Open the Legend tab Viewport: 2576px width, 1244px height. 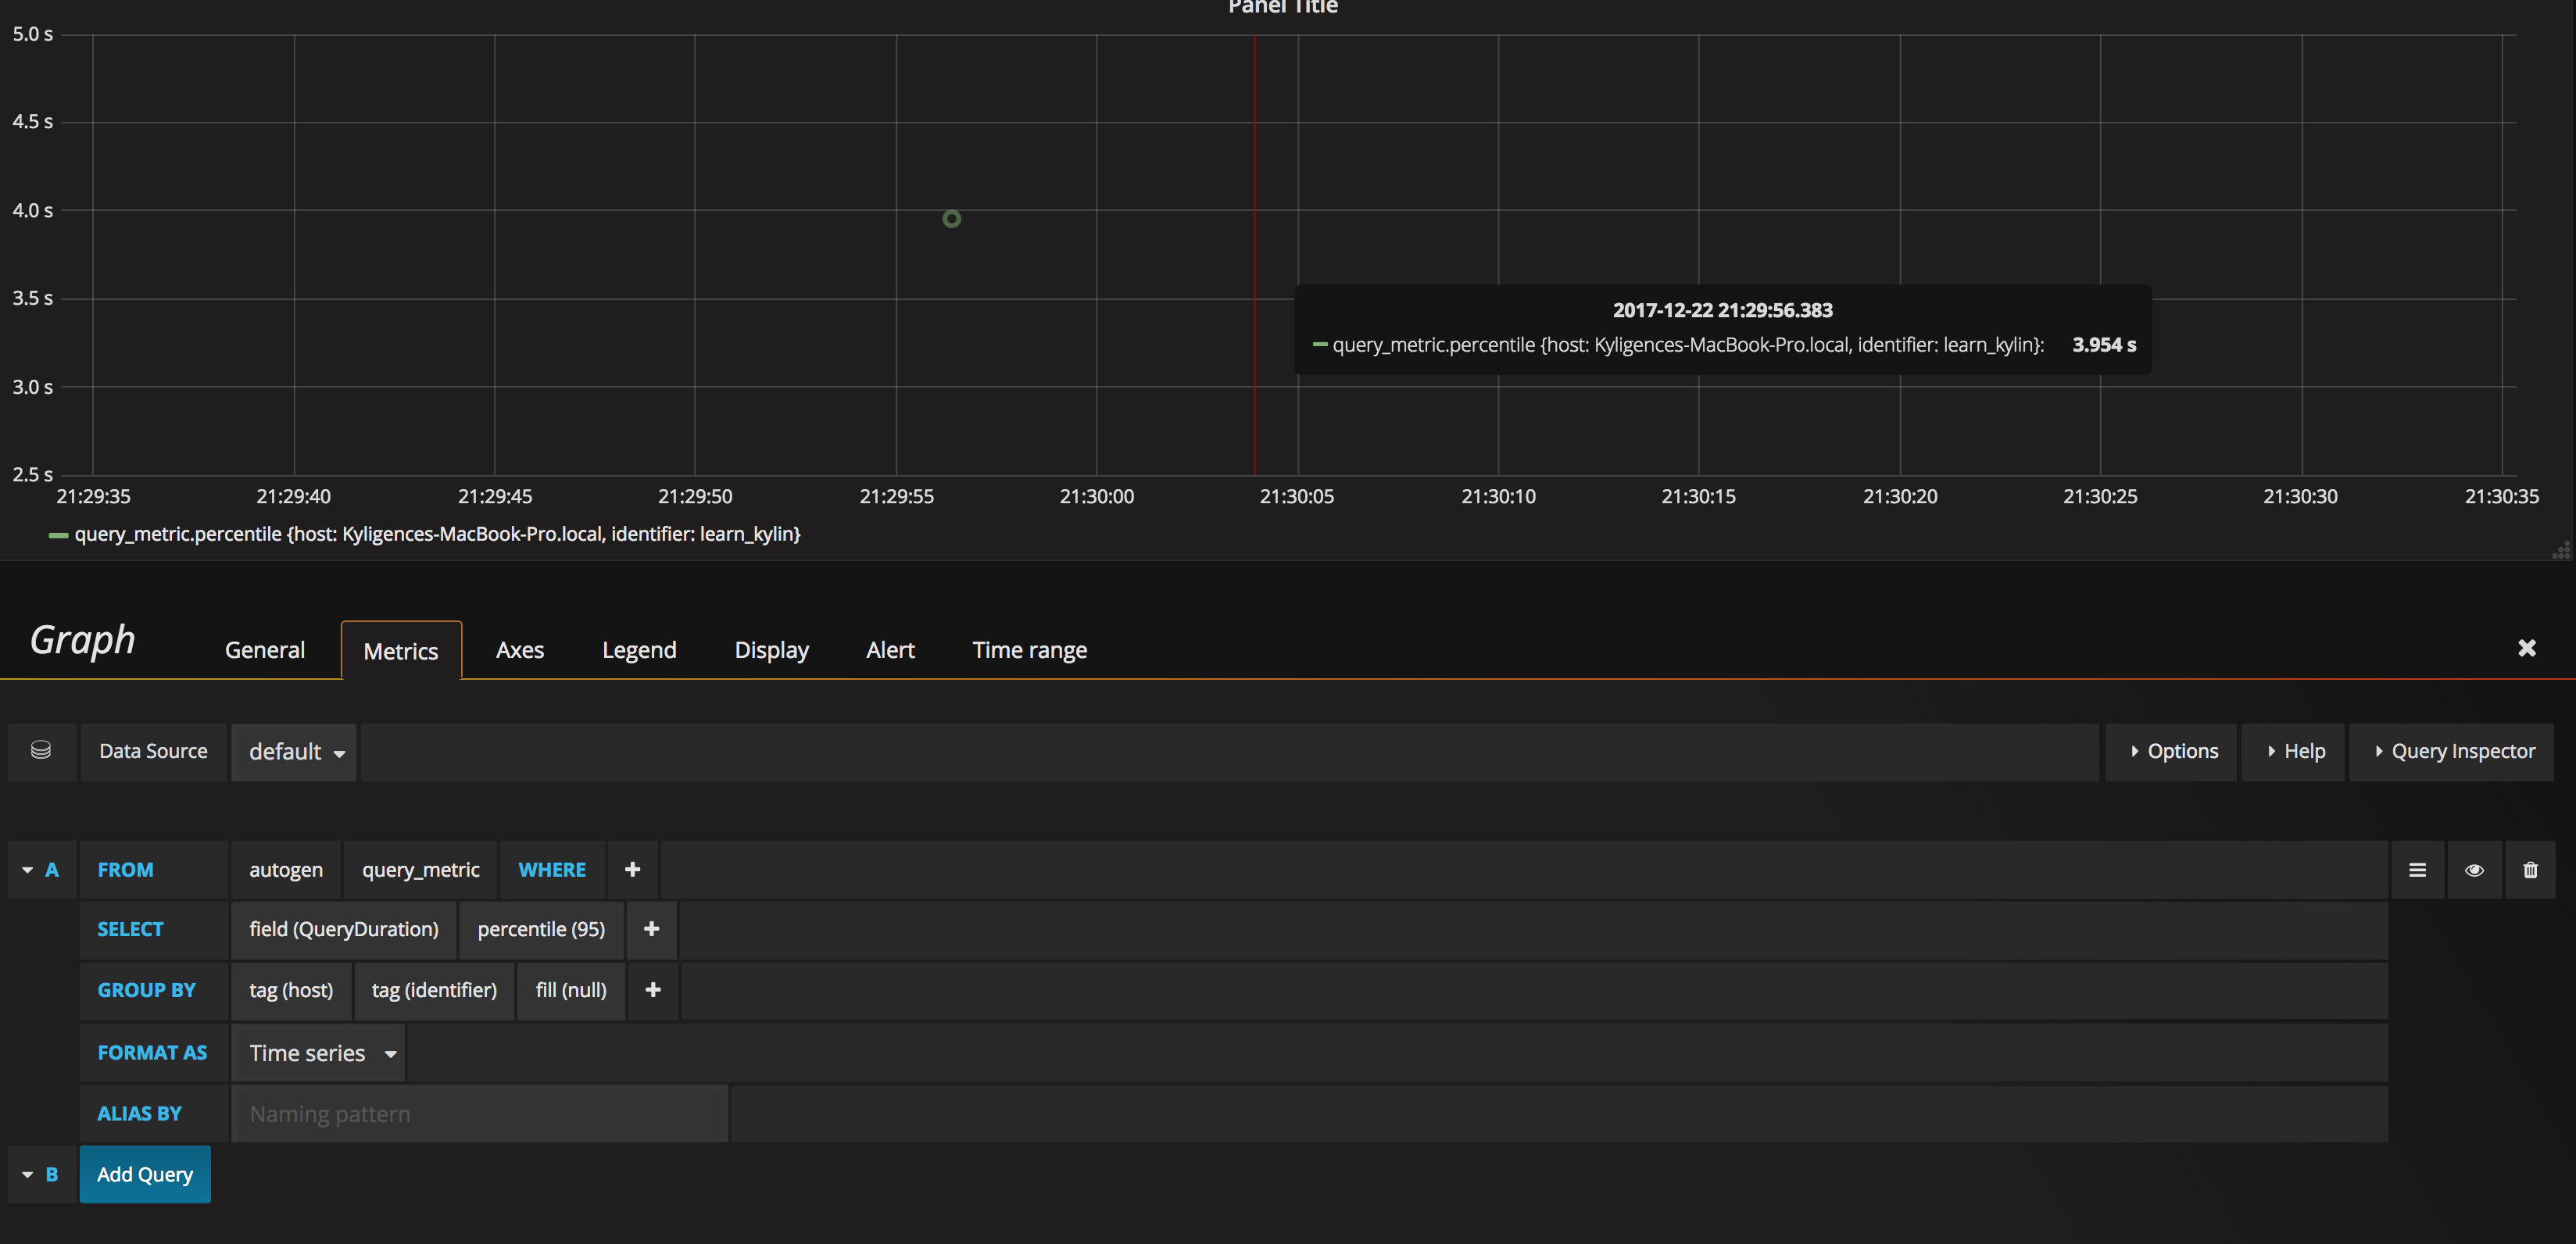pos(640,649)
